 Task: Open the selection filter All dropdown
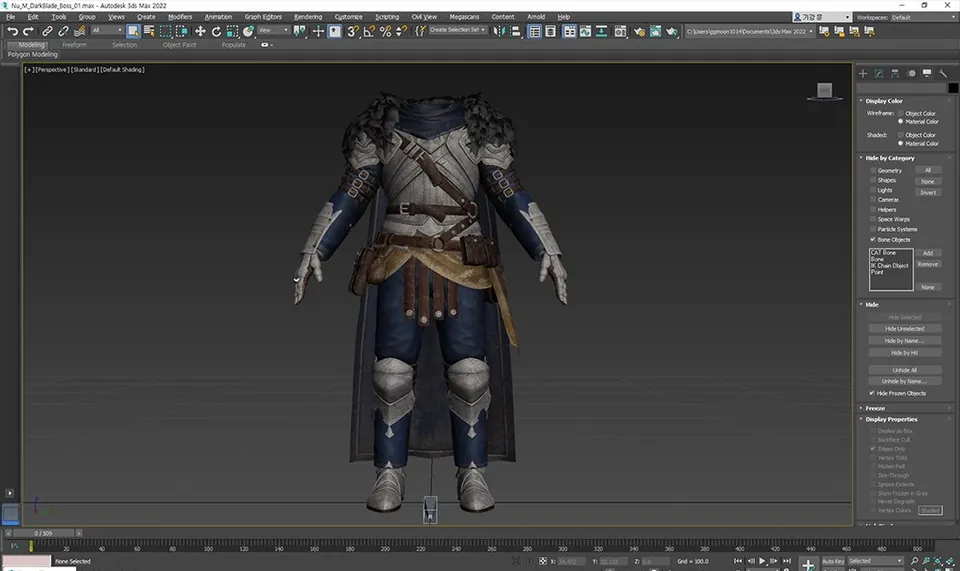pyautogui.click(x=107, y=30)
